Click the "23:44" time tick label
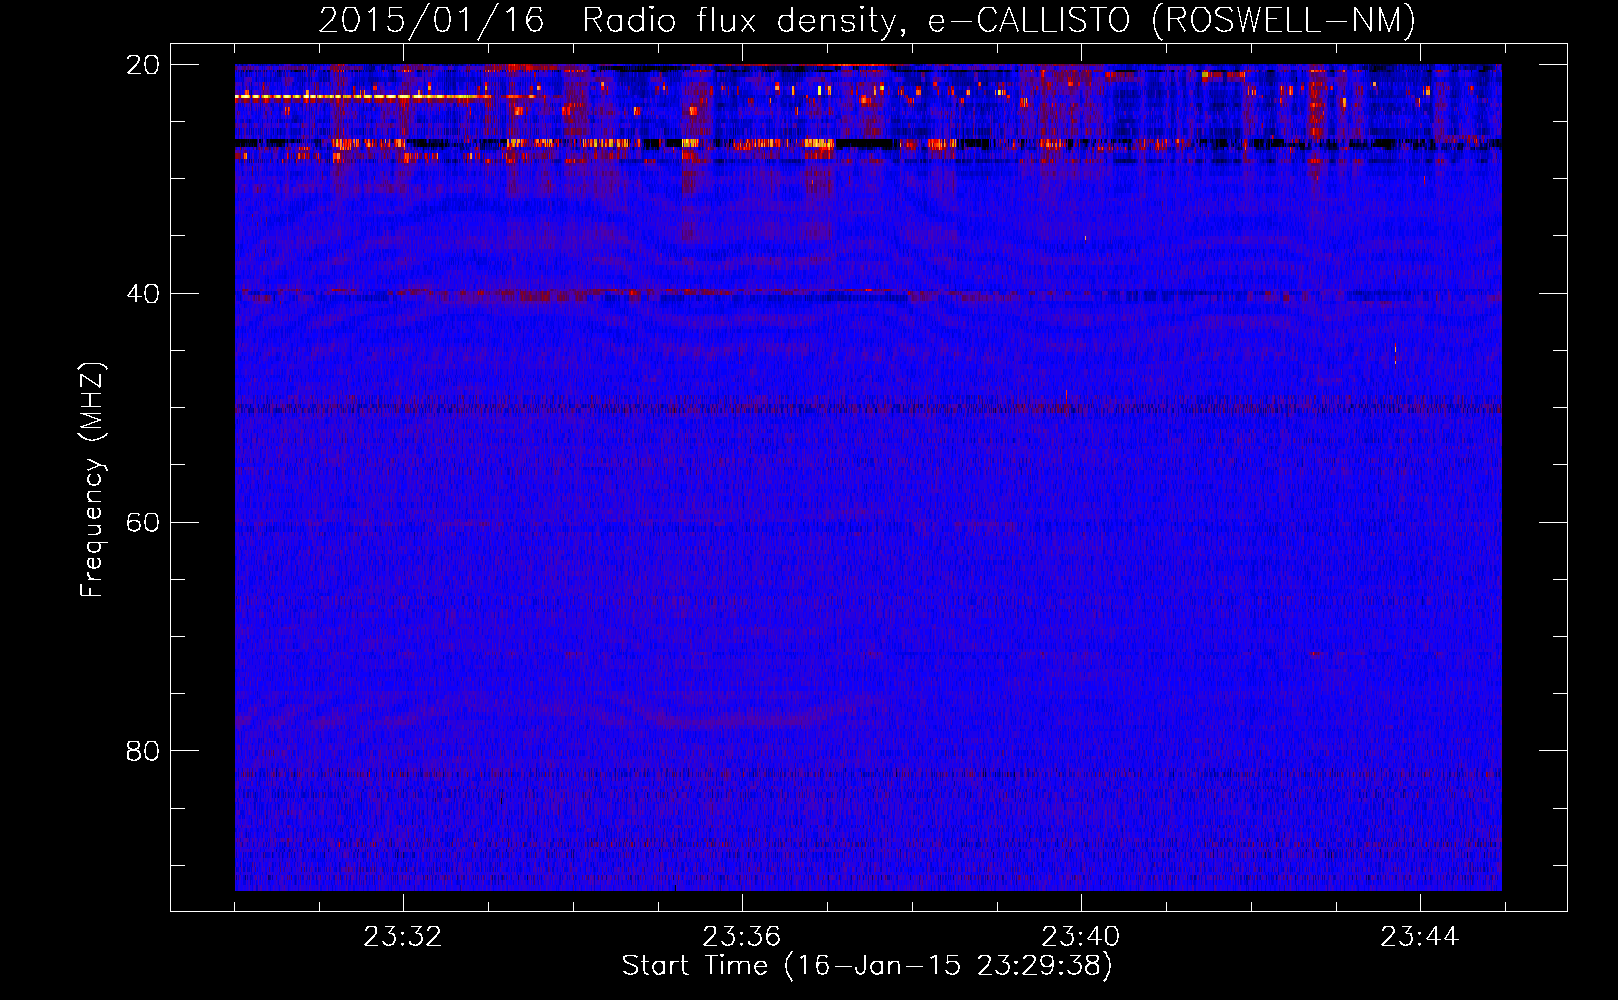Viewport: 1618px width, 1000px height. 1419,937
